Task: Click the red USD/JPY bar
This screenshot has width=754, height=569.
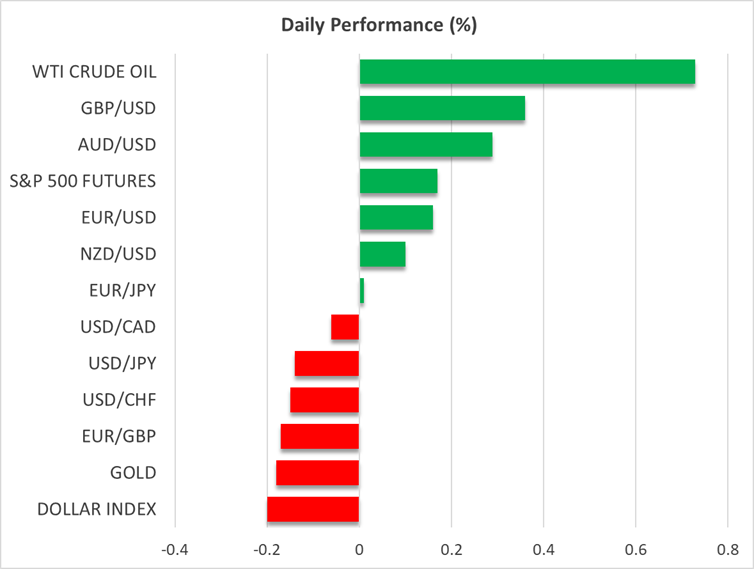Action: pyautogui.click(x=327, y=363)
